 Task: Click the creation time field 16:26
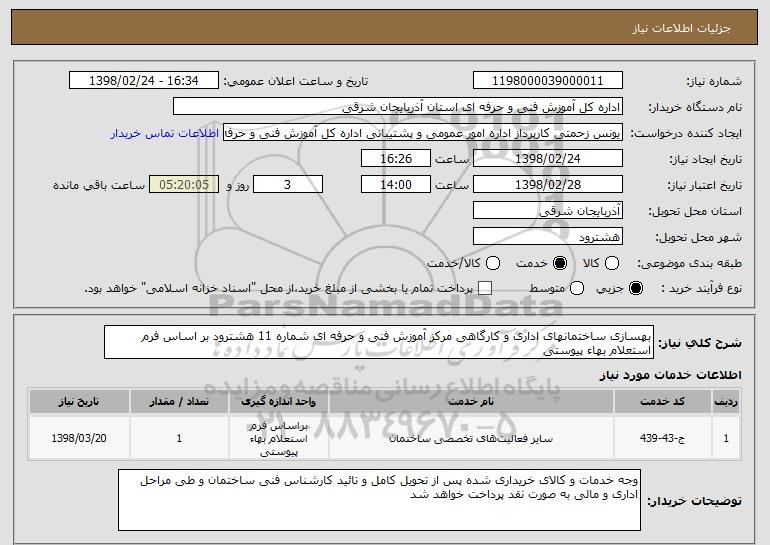point(396,159)
